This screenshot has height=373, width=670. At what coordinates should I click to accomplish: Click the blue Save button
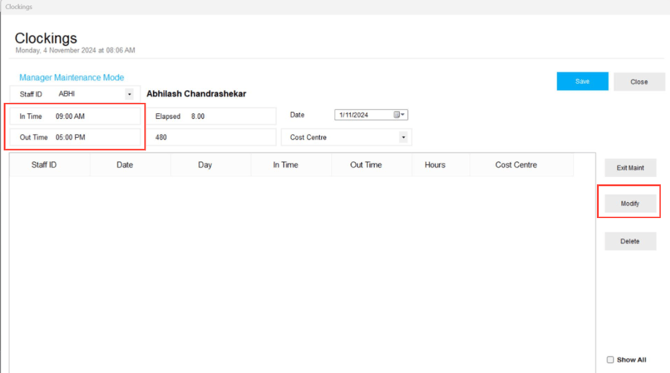(582, 81)
